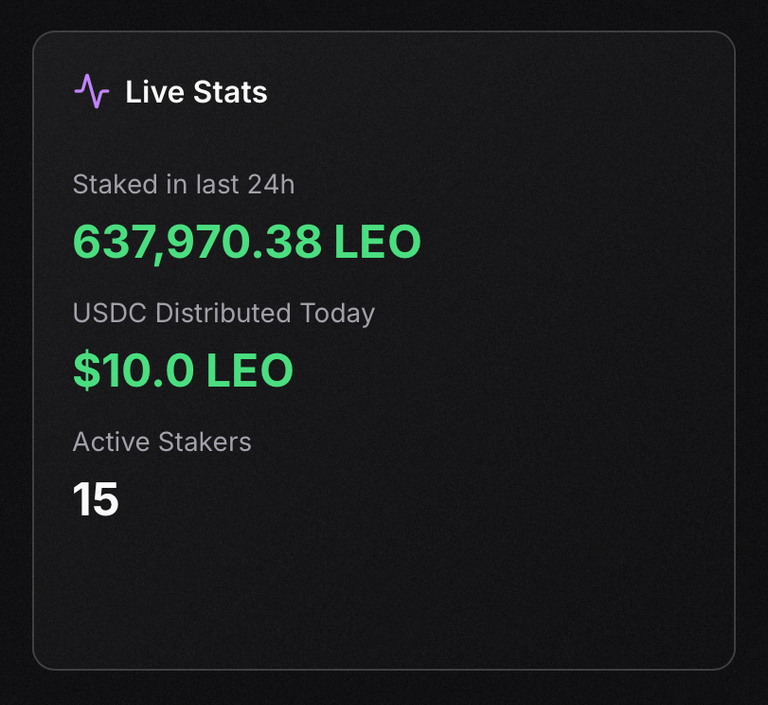Click the purple pulse activity icon
768x705 pixels.
92,91
